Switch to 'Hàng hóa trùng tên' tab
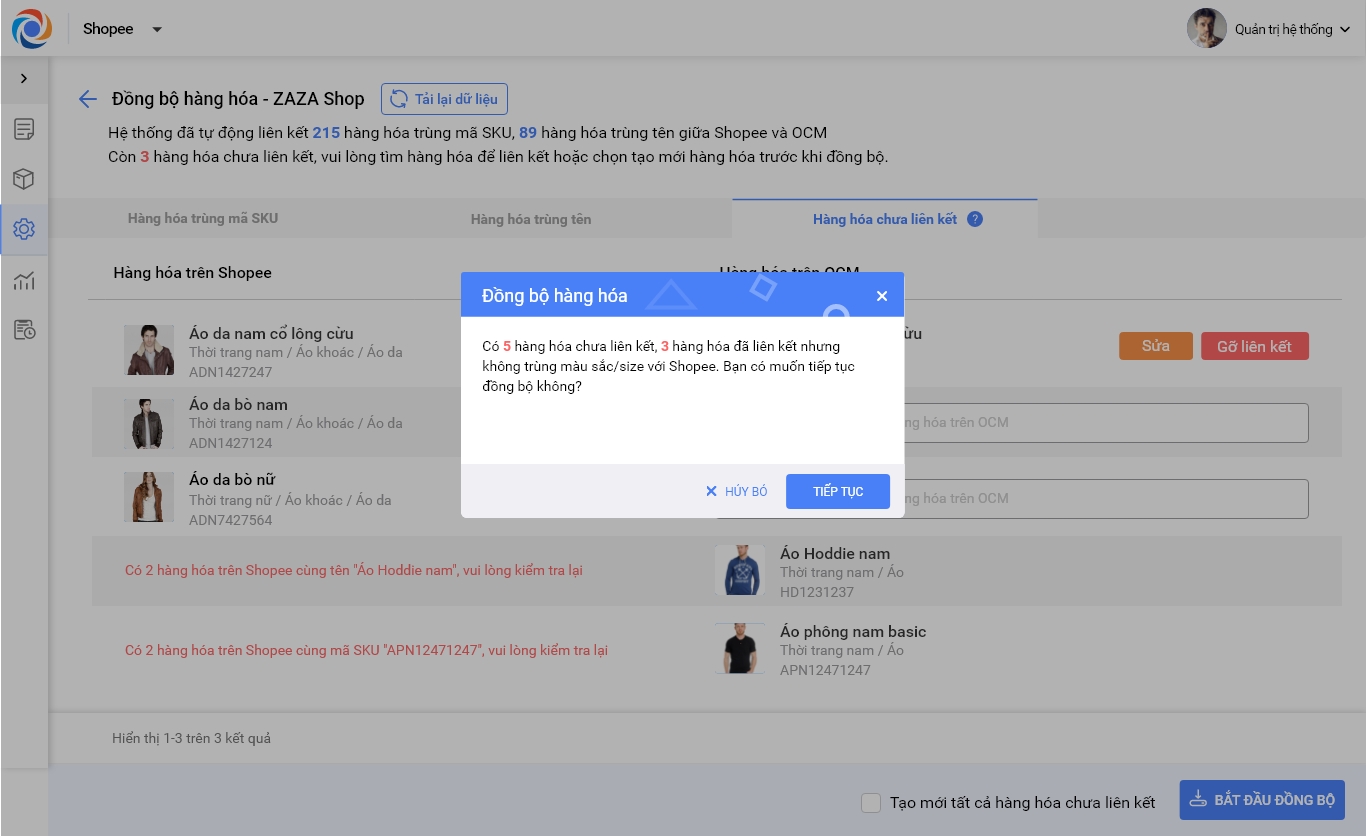The width and height of the screenshot is (1366, 836). click(531, 219)
